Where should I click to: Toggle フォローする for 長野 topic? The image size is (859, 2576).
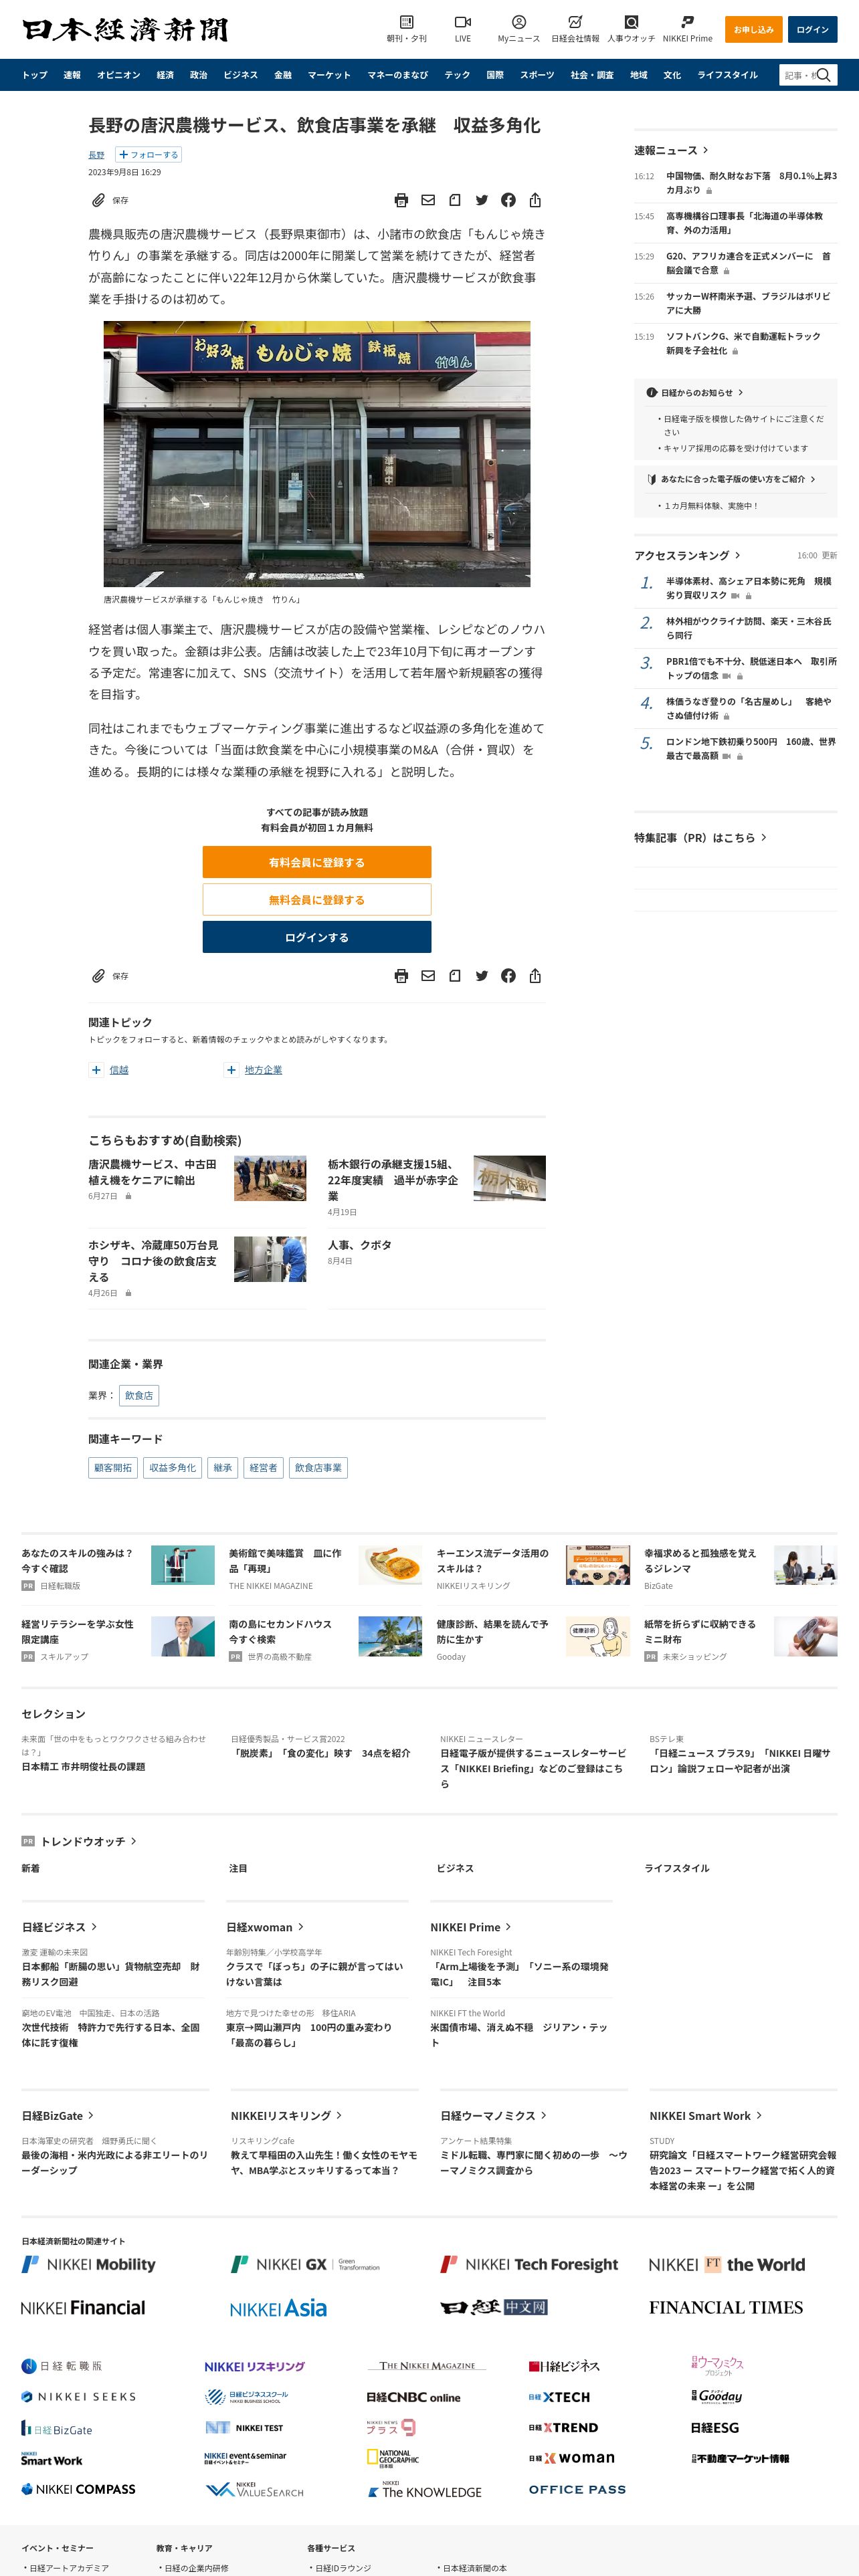point(148,155)
